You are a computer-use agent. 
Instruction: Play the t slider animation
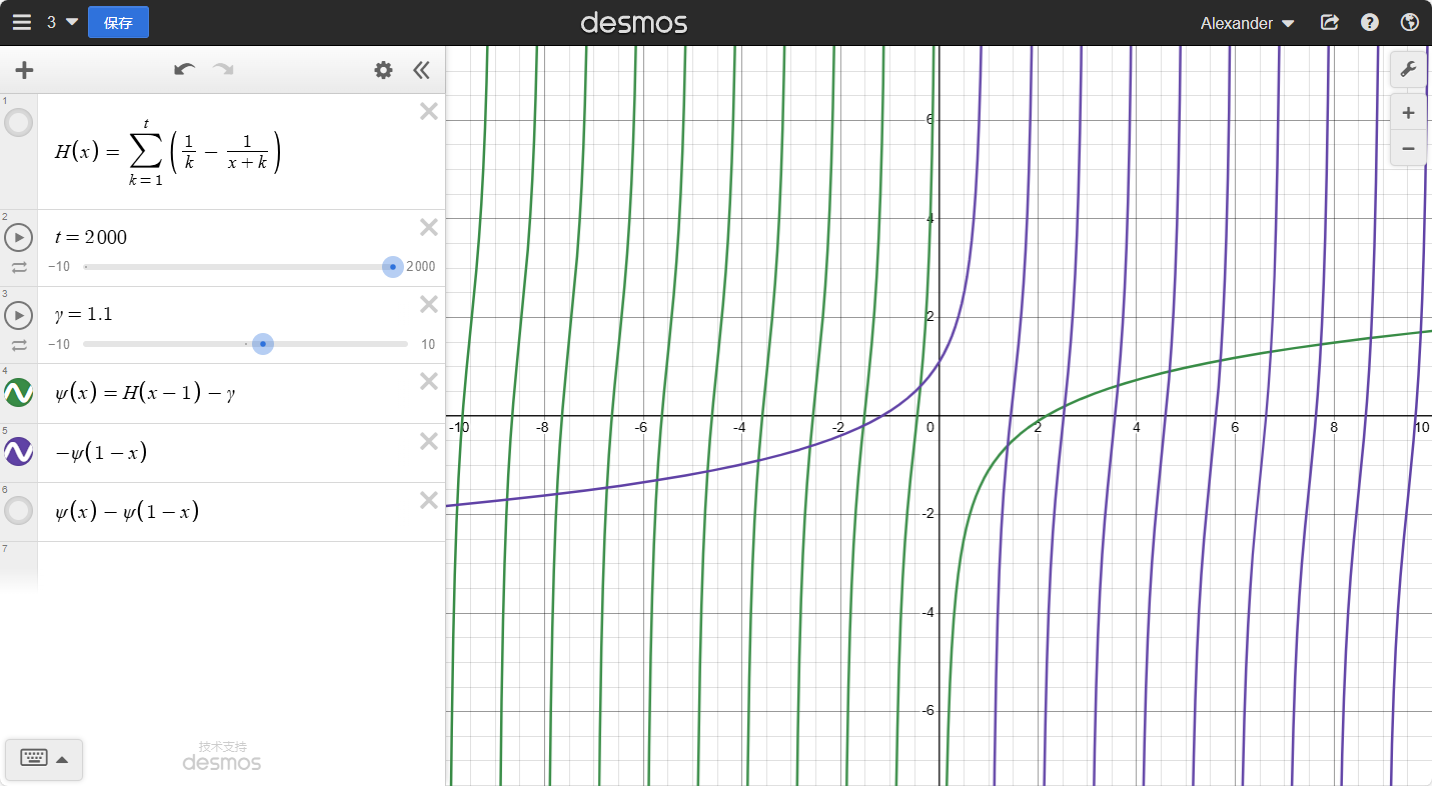click(x=18, y=238)
